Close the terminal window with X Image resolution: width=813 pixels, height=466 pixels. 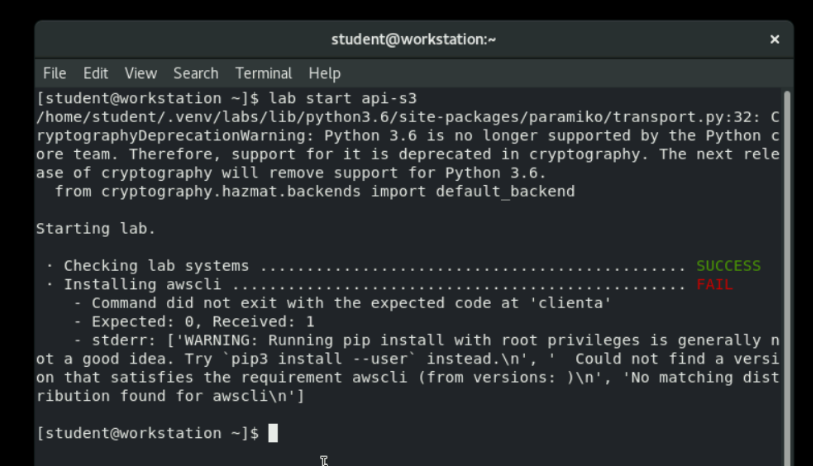click(x=774, y=39)
